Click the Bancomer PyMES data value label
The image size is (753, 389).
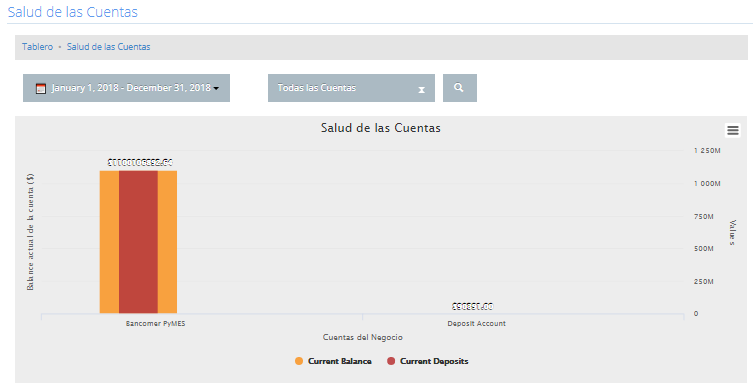pos(140,163)
